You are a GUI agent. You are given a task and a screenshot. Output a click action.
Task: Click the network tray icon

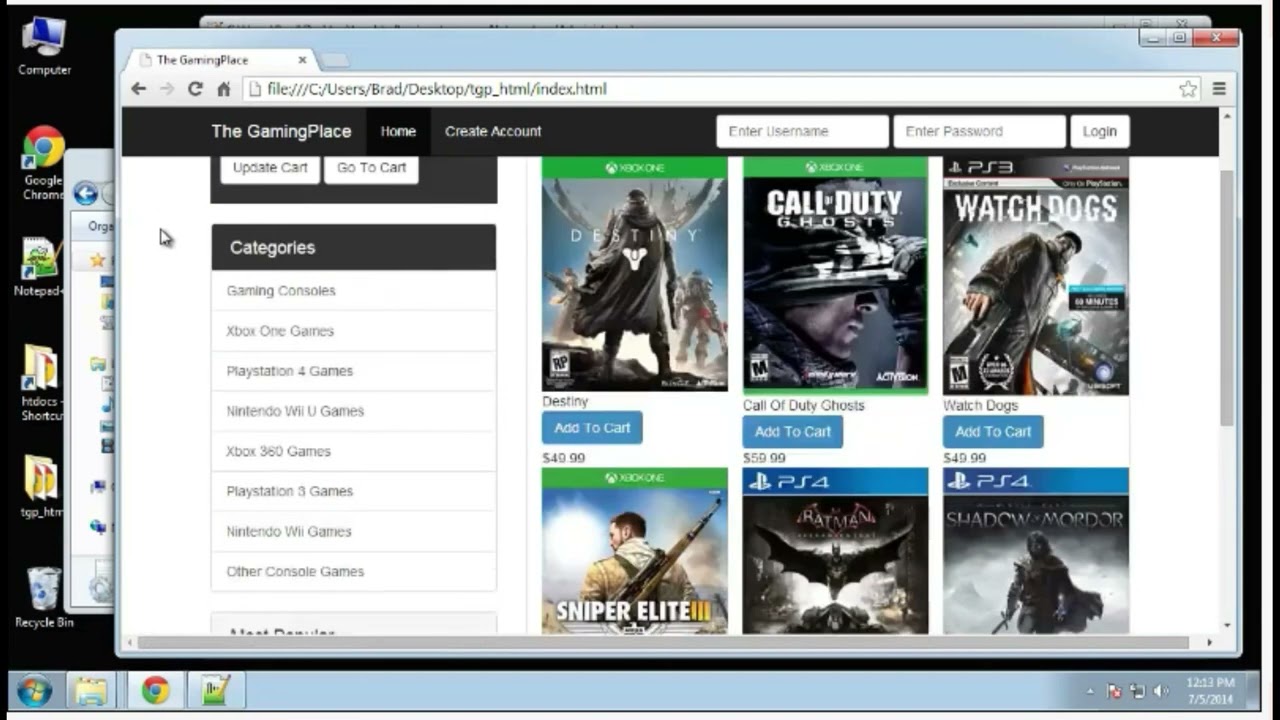pos(1137,691)
